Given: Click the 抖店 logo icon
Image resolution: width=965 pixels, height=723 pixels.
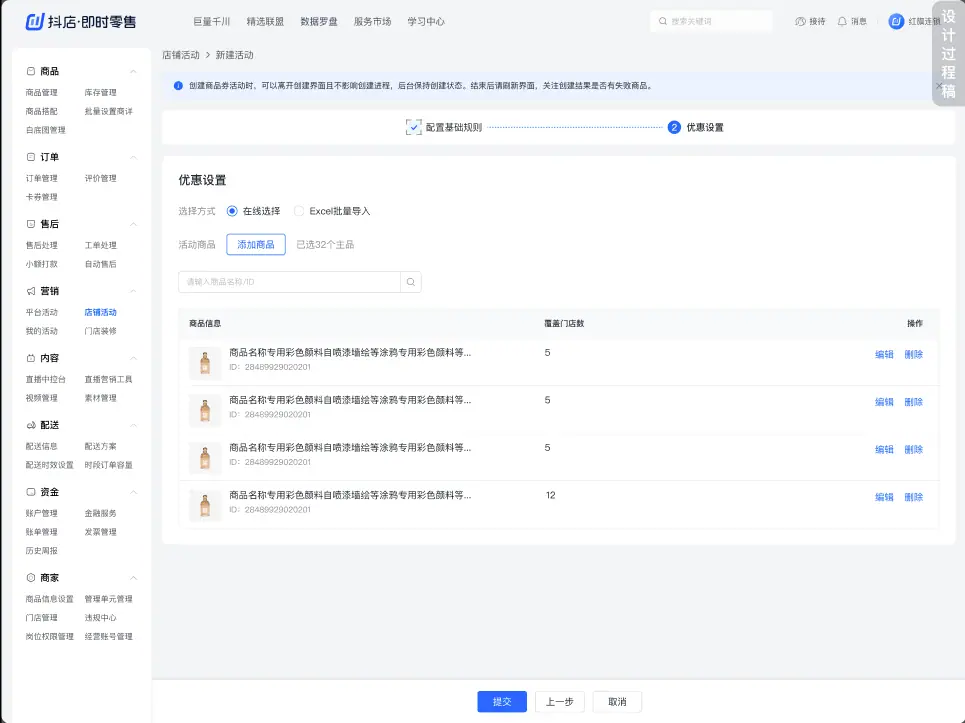Looking at the screenshot, I should pyautogui.click(x=34, y=22).
